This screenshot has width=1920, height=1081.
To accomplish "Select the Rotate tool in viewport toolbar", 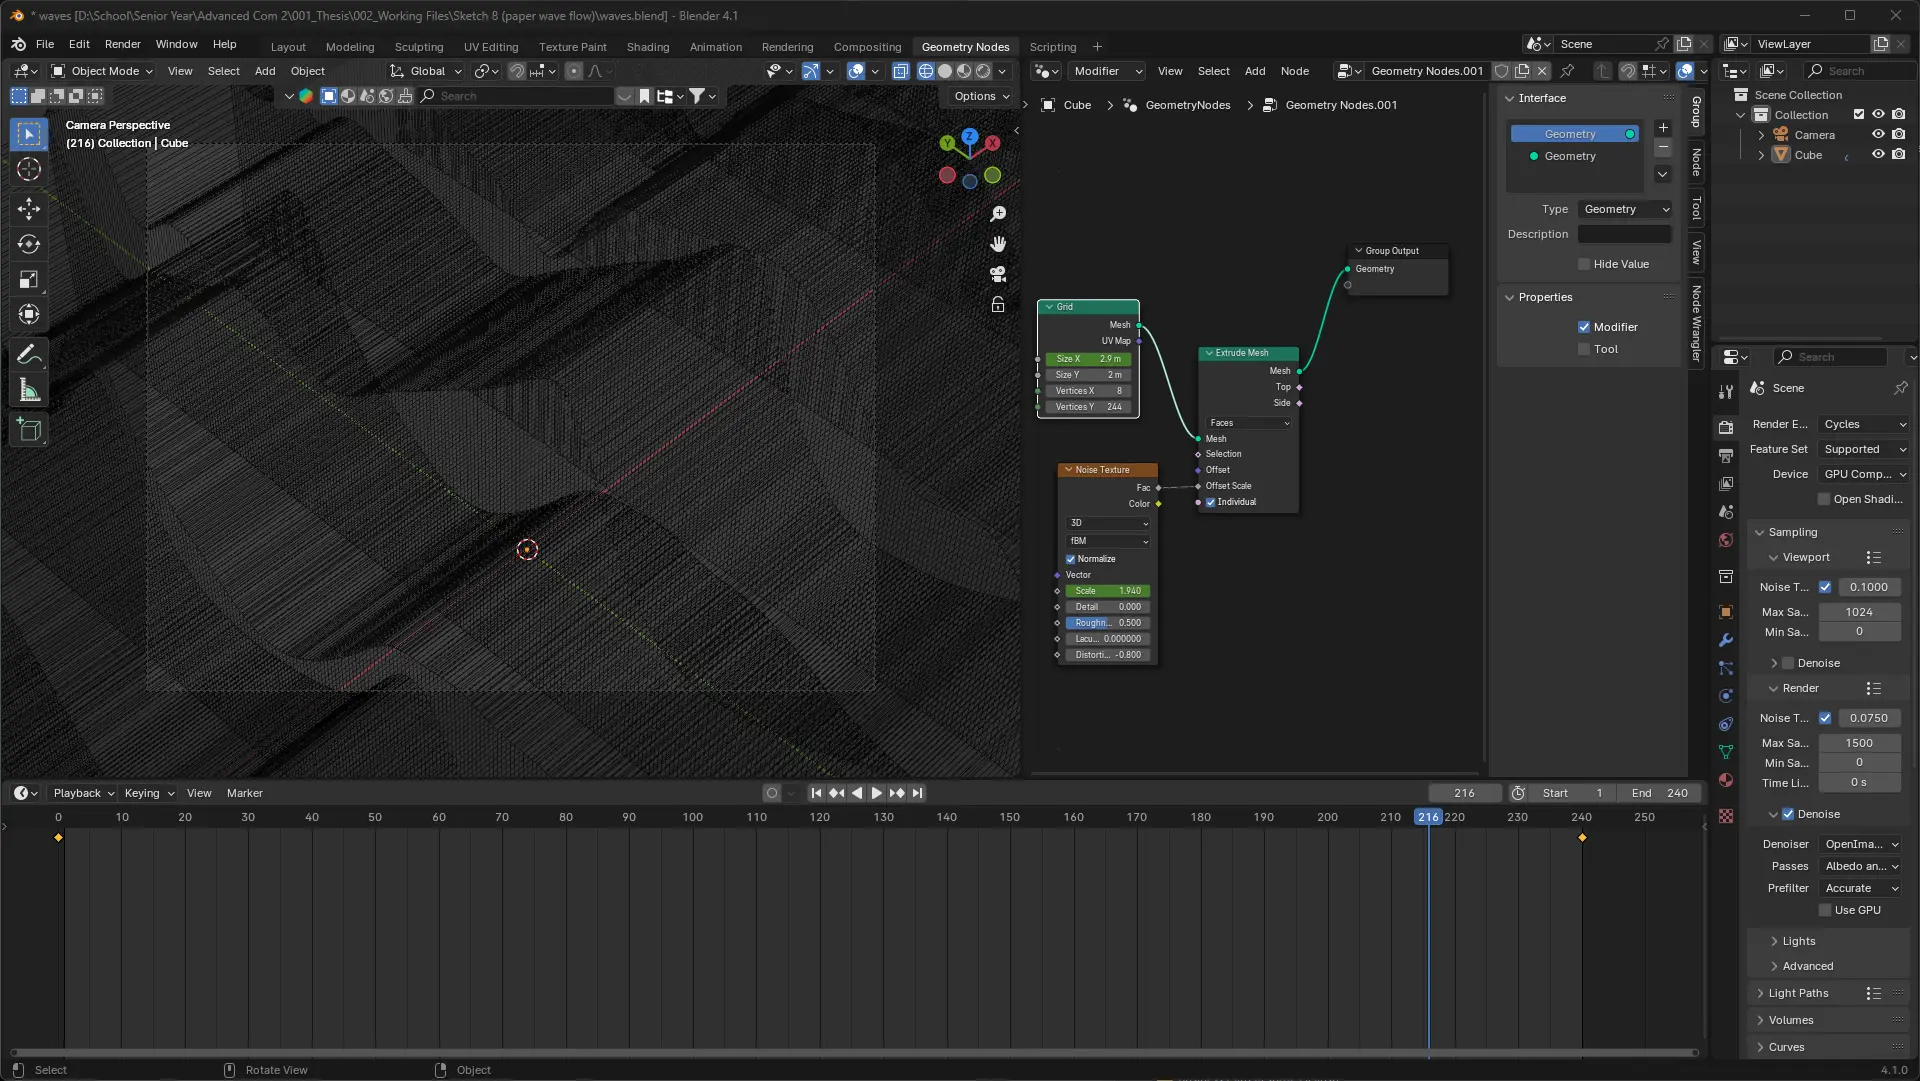I will click(29, 244).
